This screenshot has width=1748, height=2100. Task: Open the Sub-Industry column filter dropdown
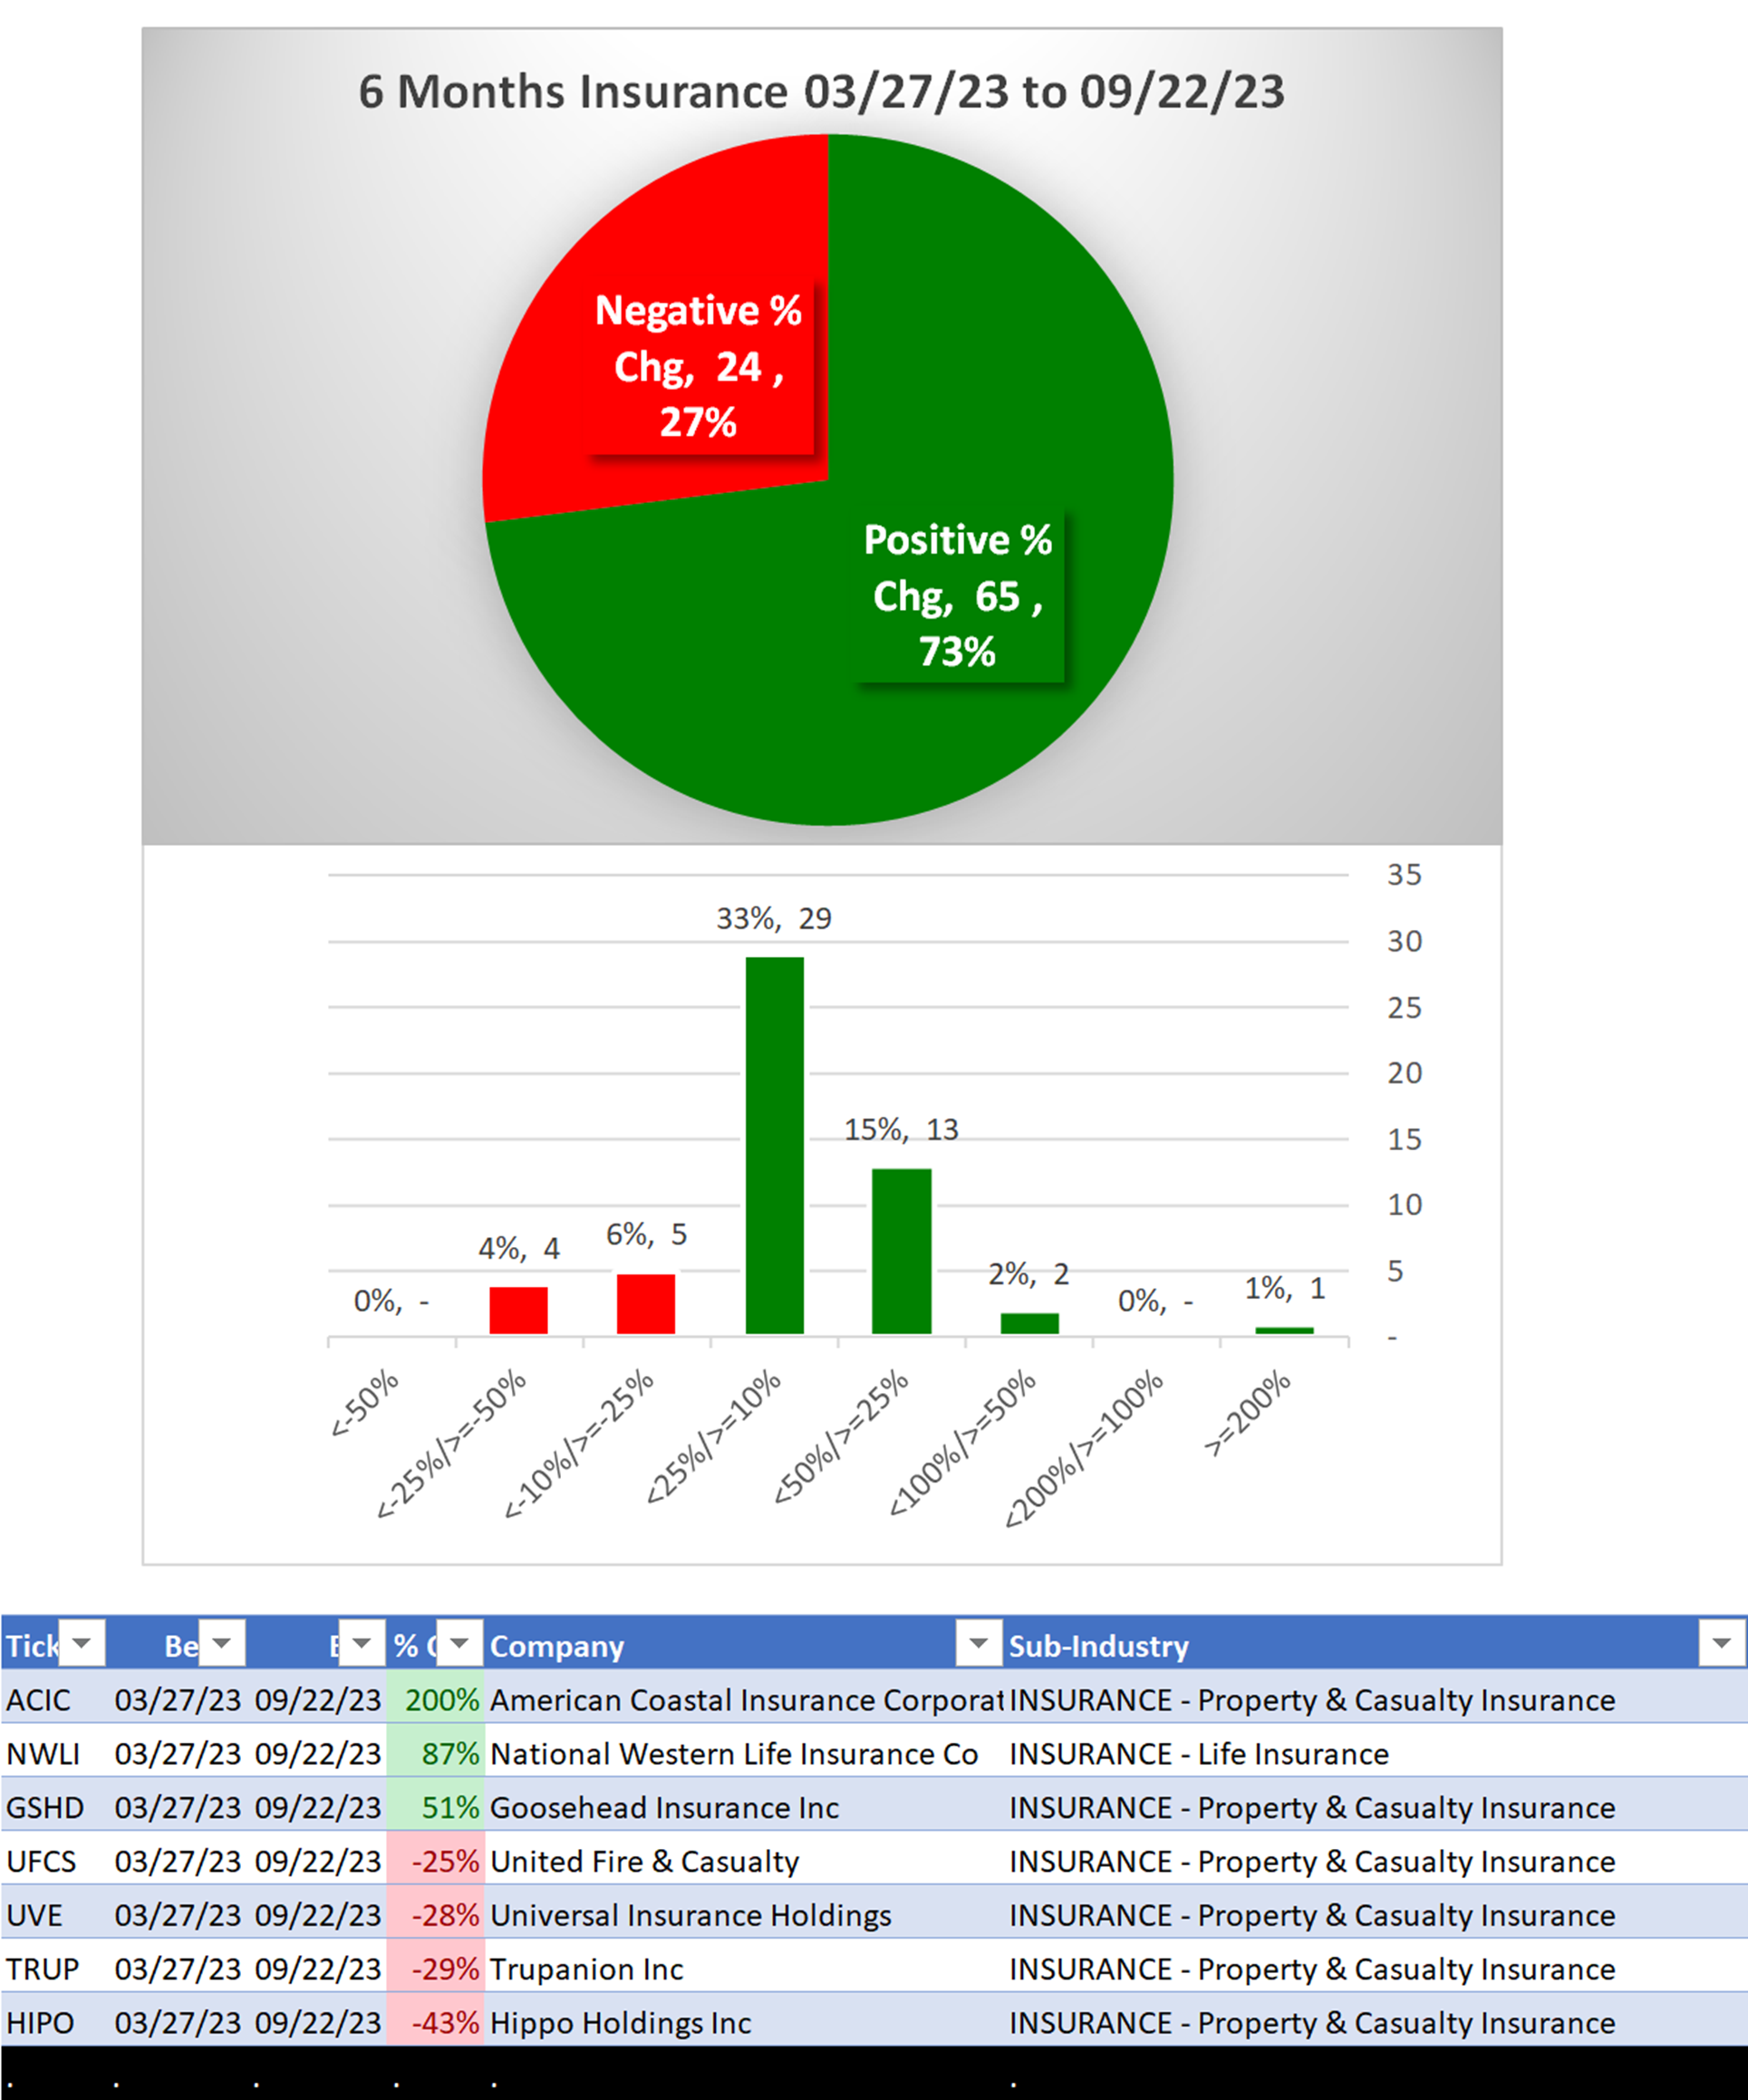tap(1722, 1643)
